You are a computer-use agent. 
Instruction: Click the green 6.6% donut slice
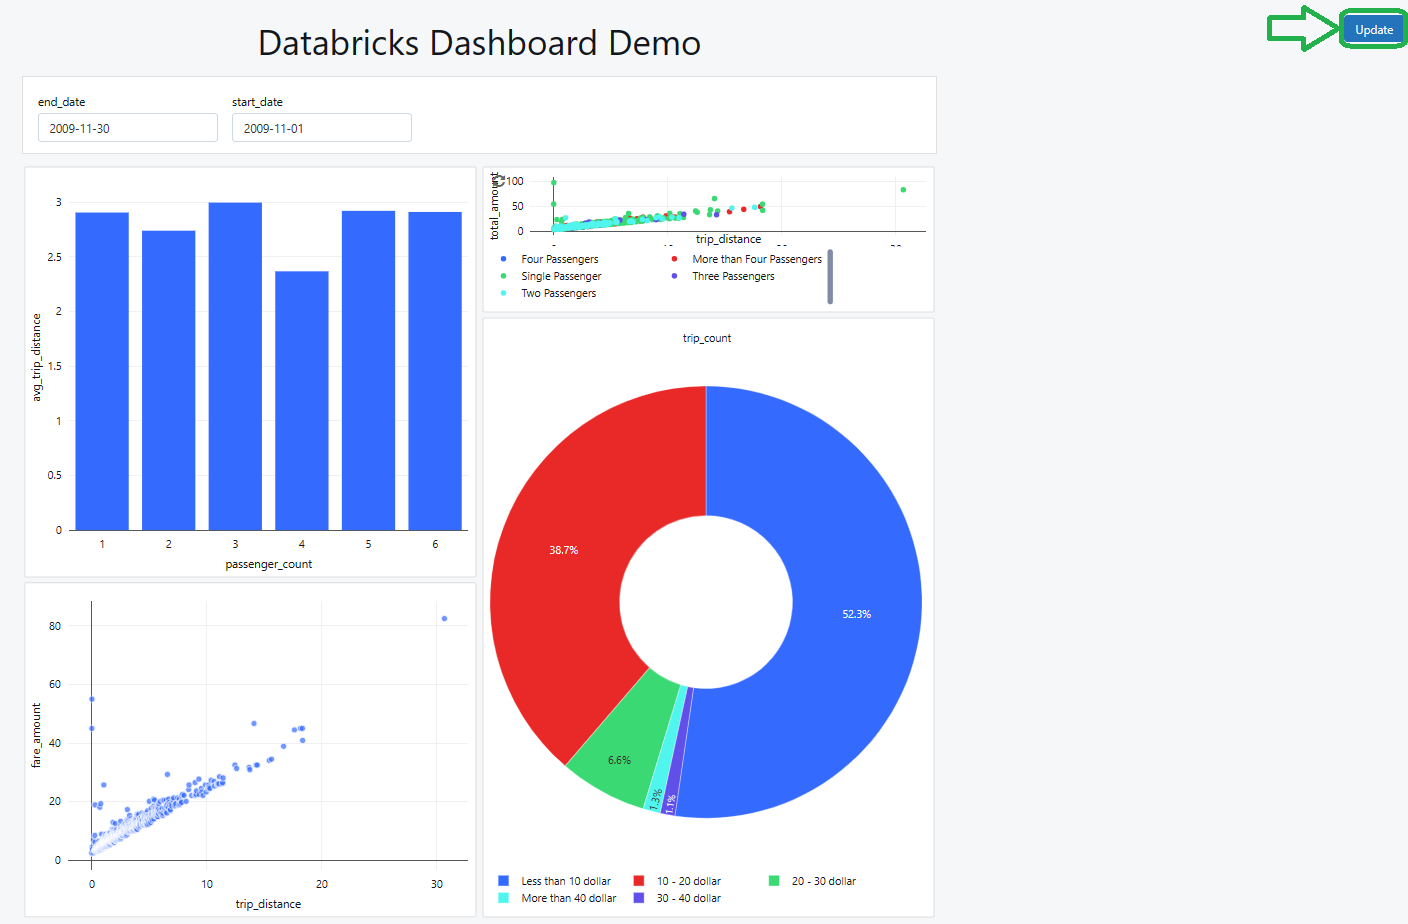click(618, 759)
